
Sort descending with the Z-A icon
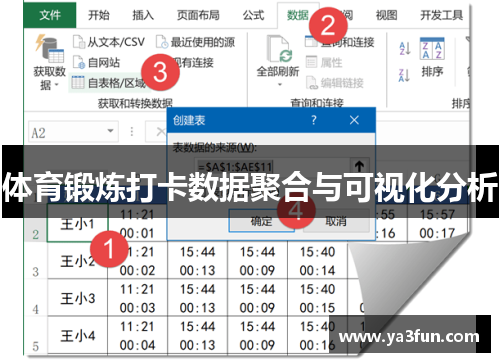click(x=405, y=75)
